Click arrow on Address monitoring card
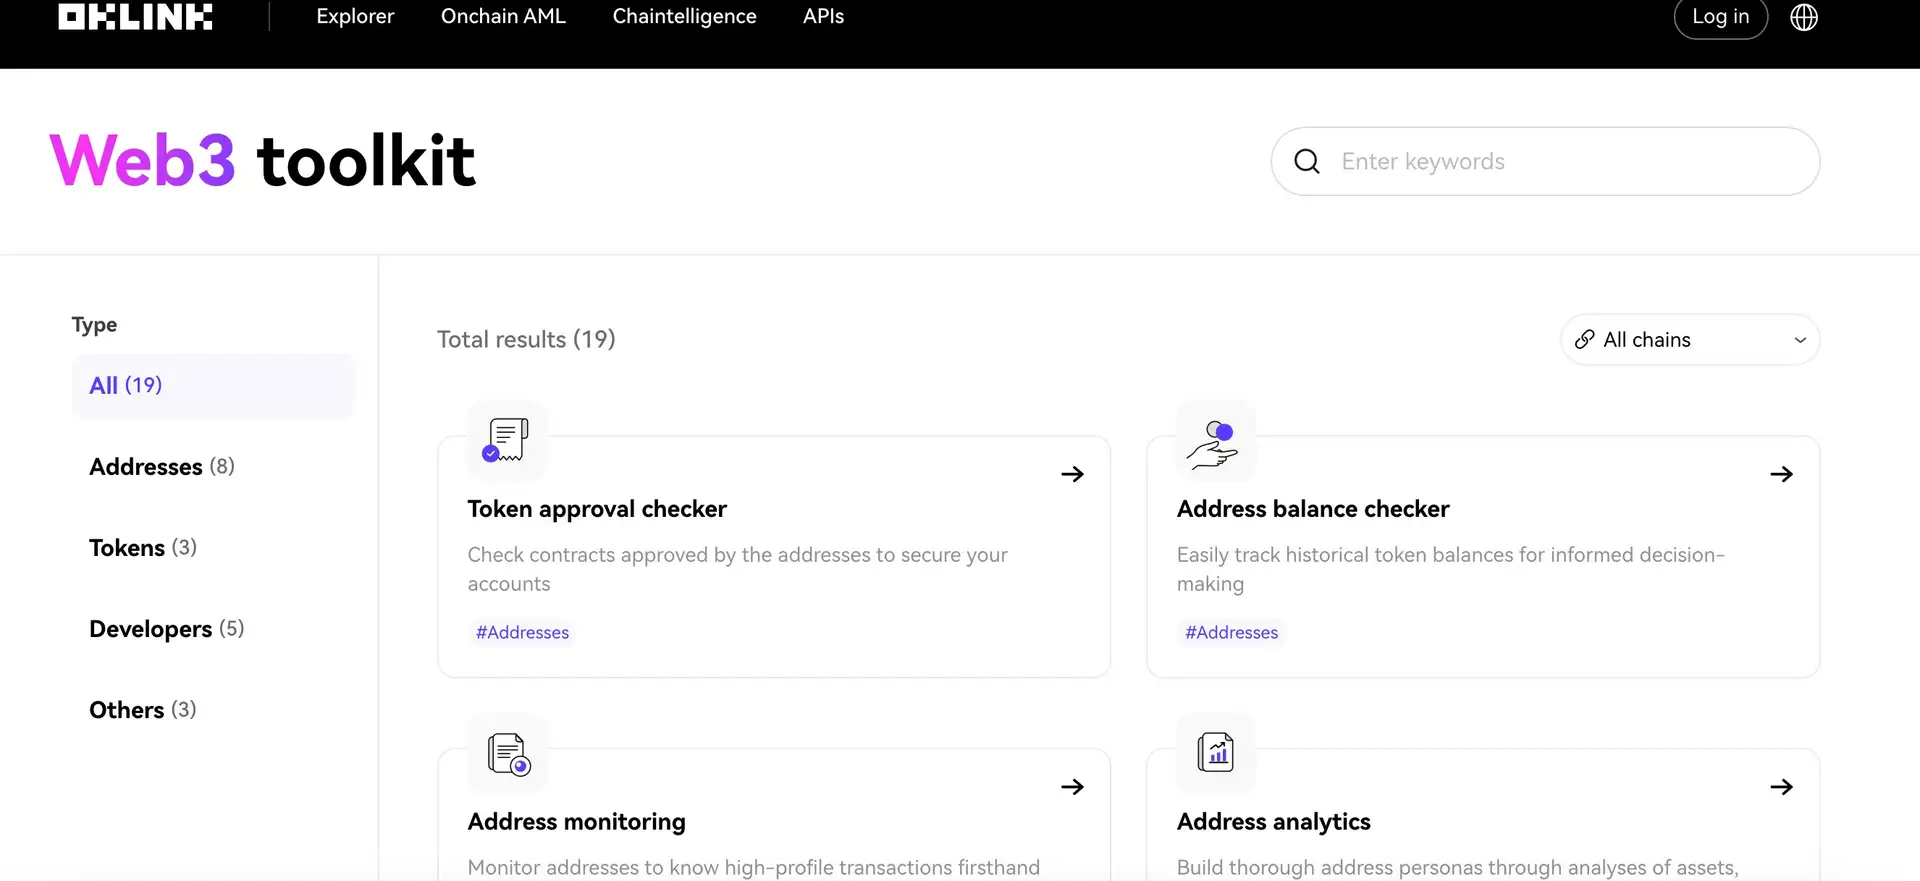 [1072, 787]
